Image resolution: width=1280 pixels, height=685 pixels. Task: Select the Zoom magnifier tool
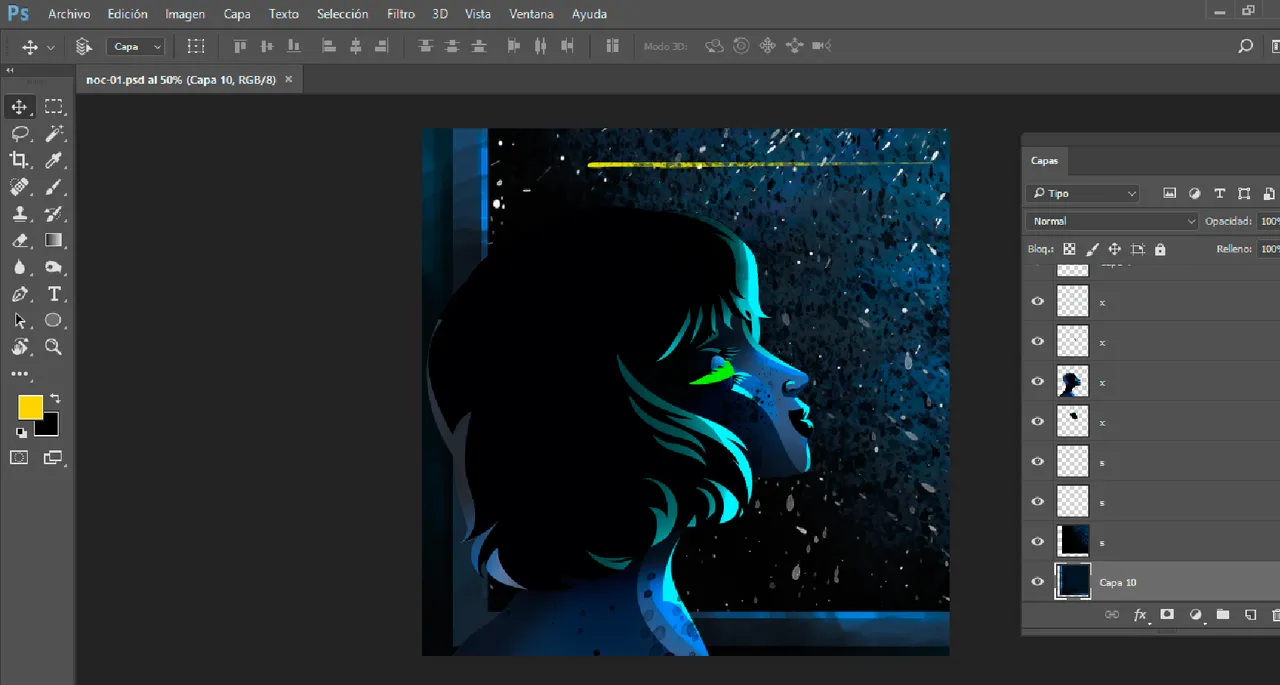(x=54, y=347)
